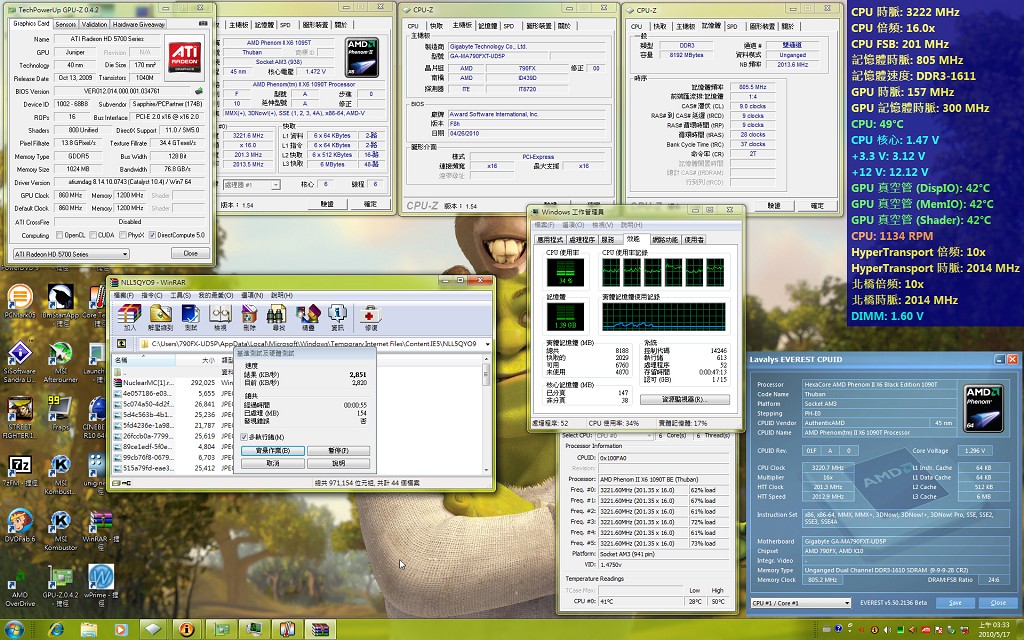Open wPrime desktop shortcut
The image size is (1024, 640).
[101, 586]
